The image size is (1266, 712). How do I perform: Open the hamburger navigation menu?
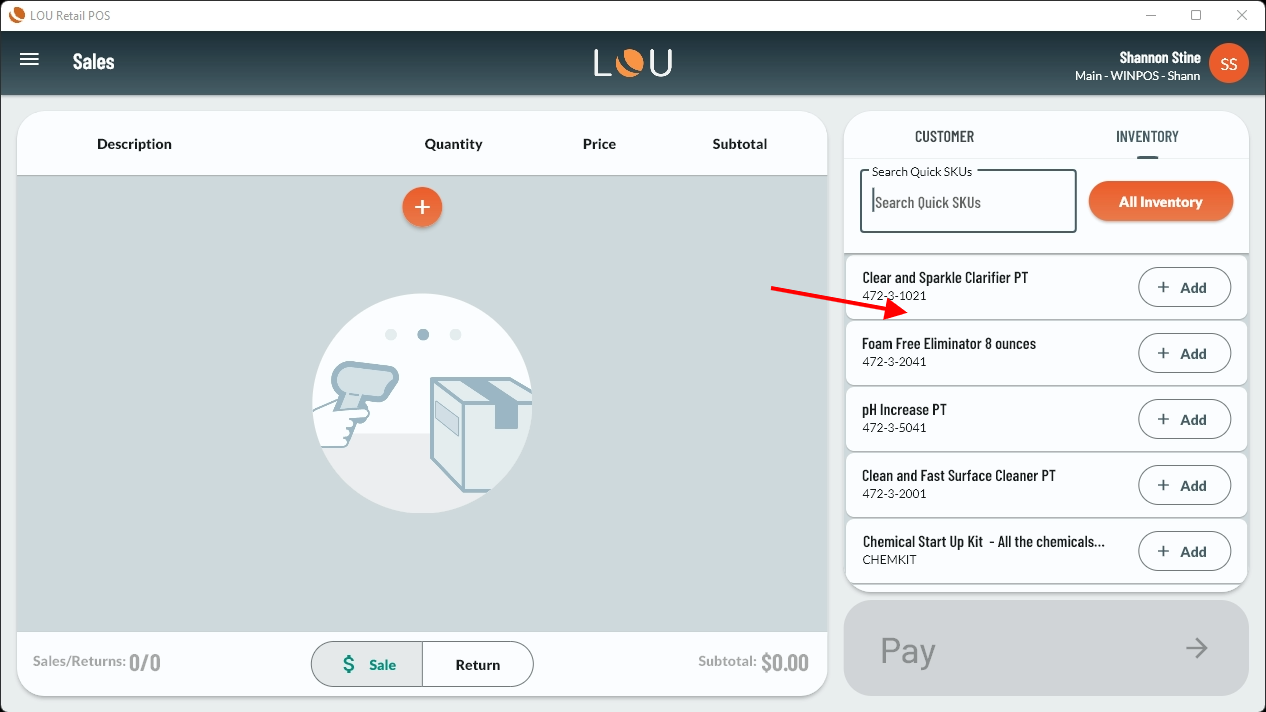[x=30, y=60]
